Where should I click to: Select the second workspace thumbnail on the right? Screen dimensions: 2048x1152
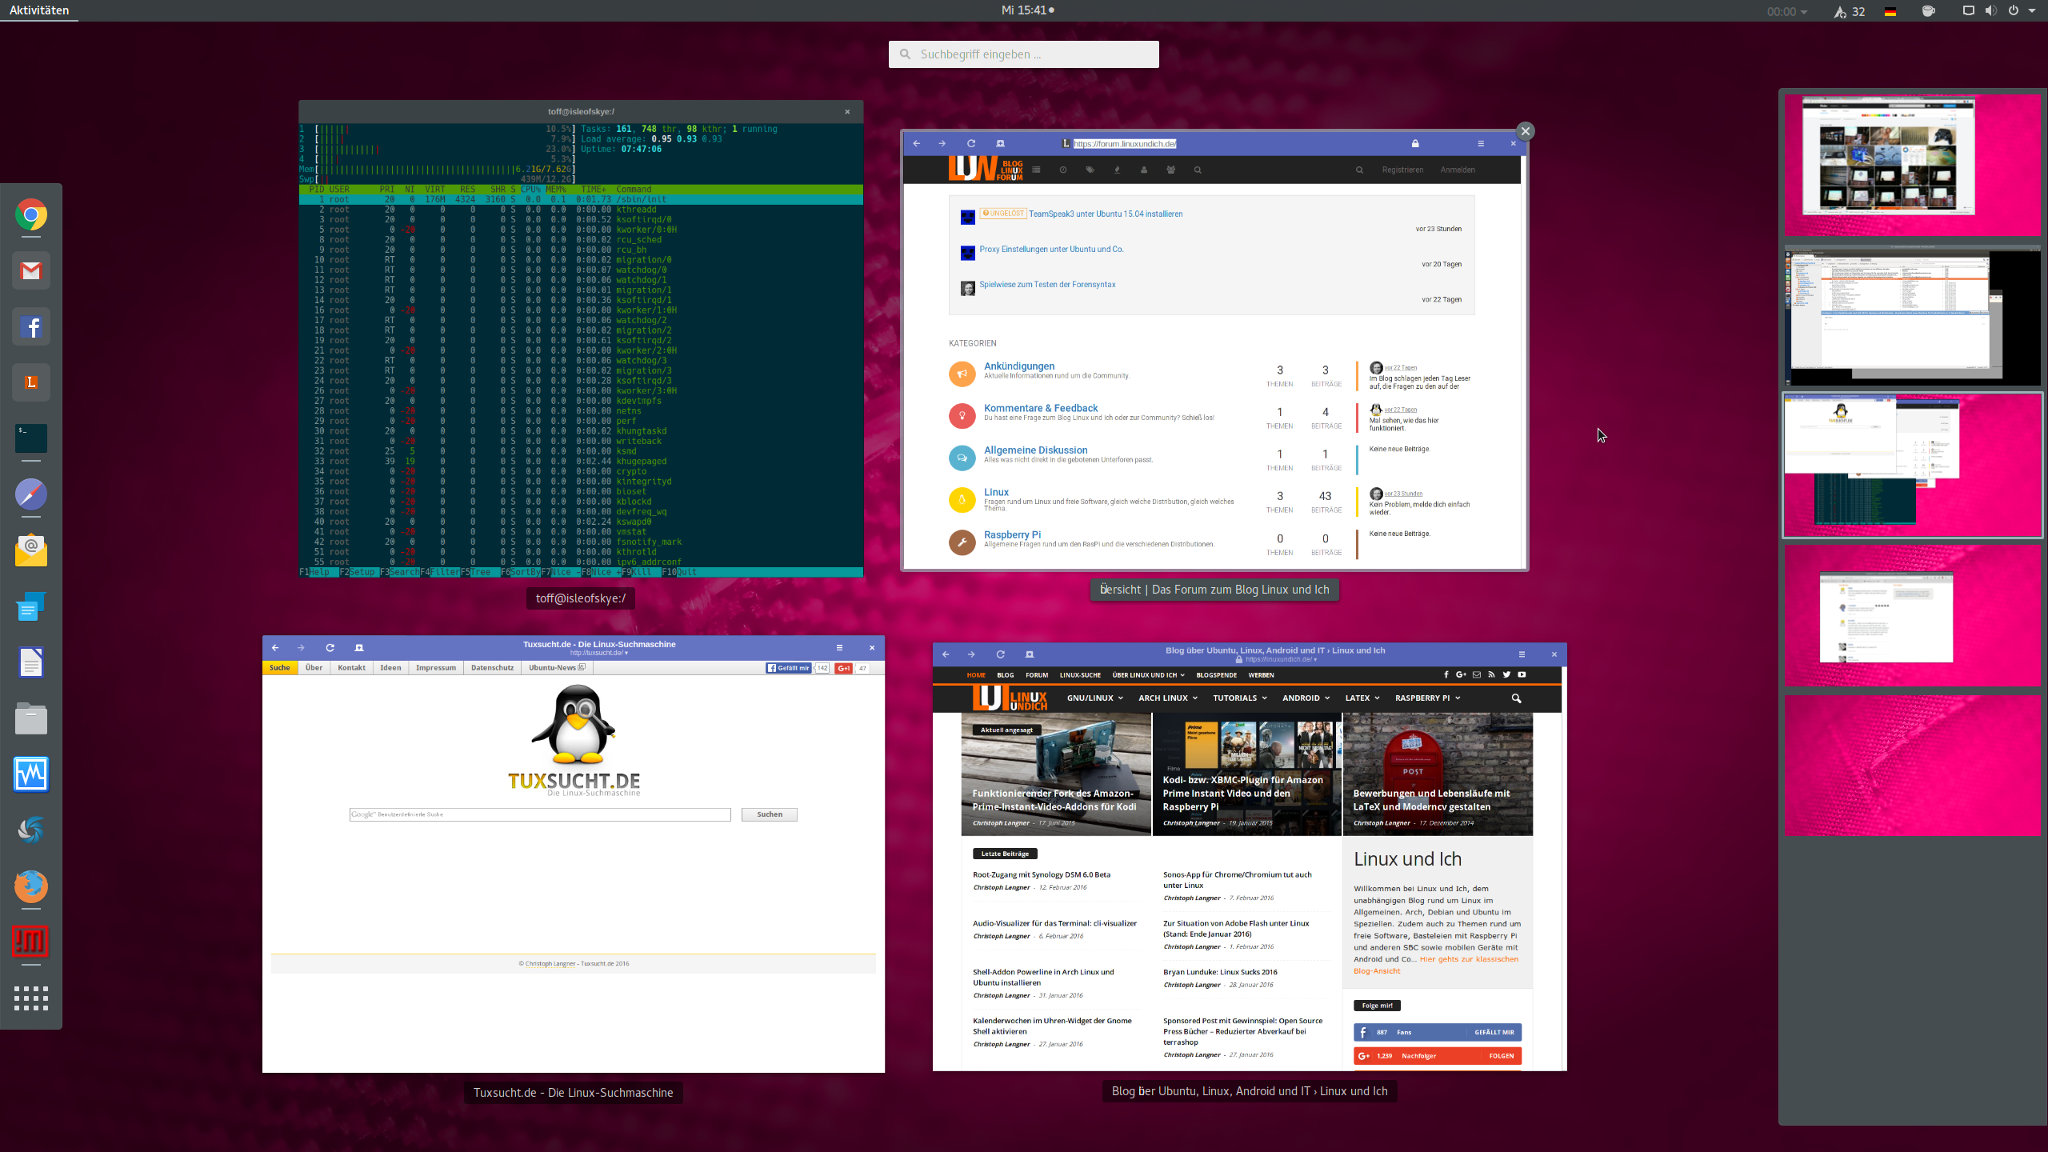click(1912, 317)
